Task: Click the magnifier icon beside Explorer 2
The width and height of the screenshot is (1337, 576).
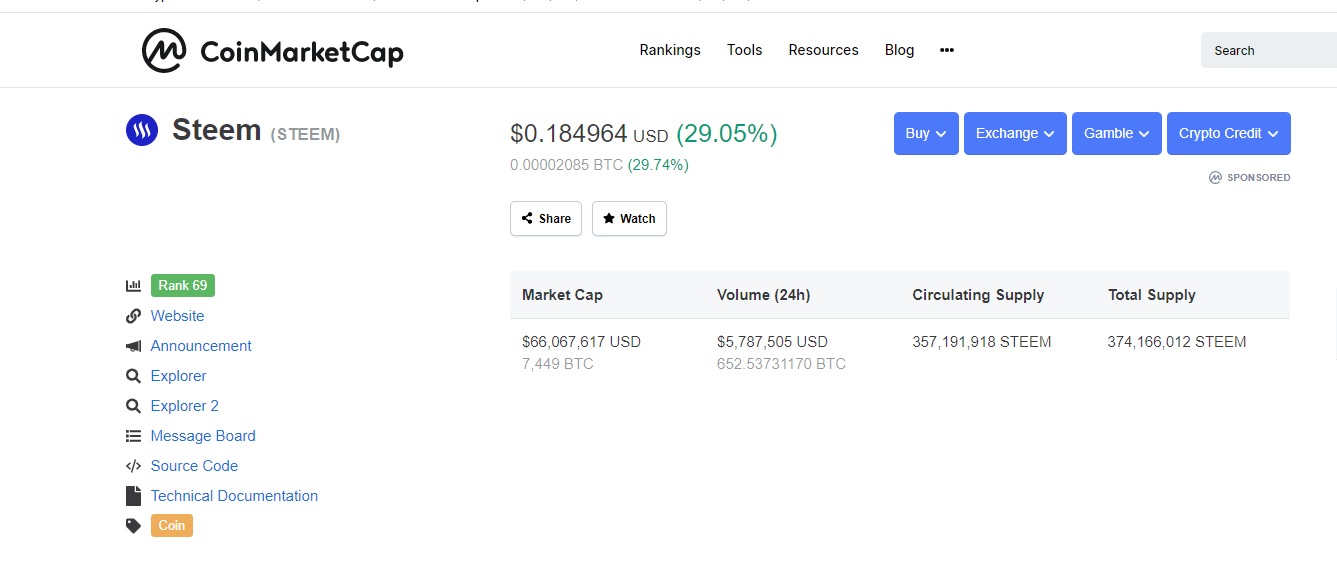Action: [x=133, y=406]
